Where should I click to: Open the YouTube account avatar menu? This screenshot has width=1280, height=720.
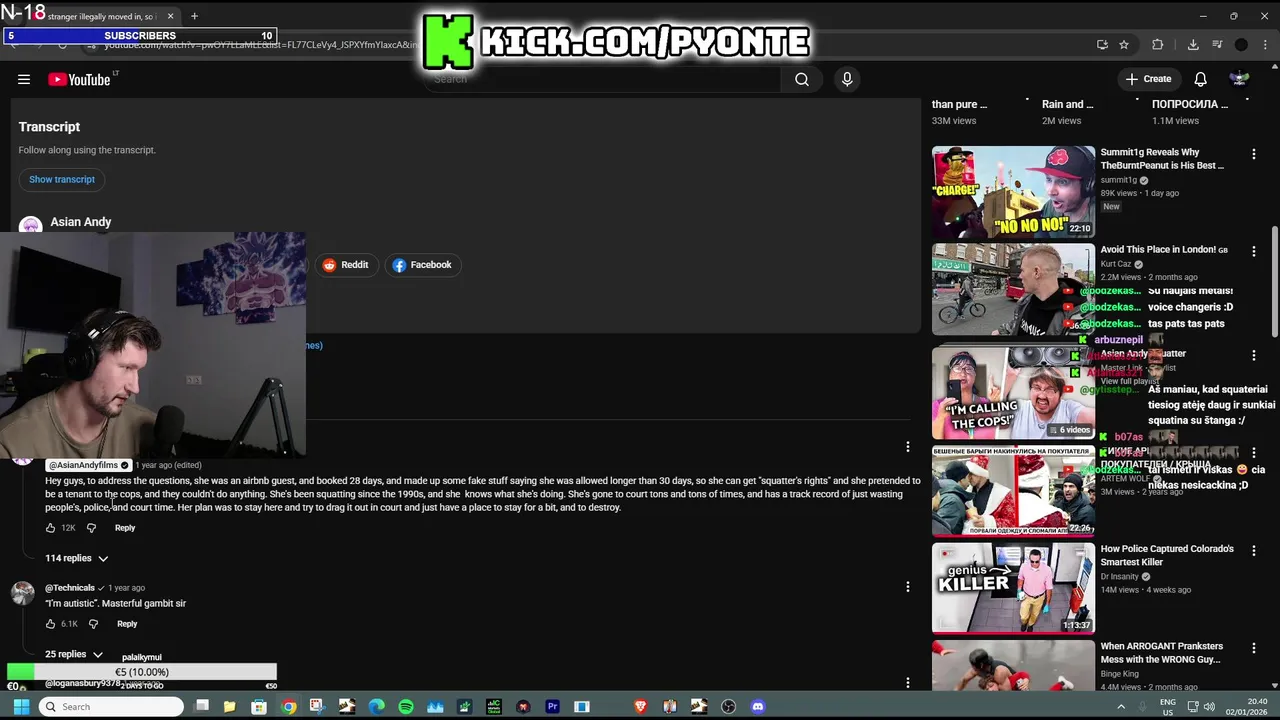pyautogui.click(x=1239, y=79)
